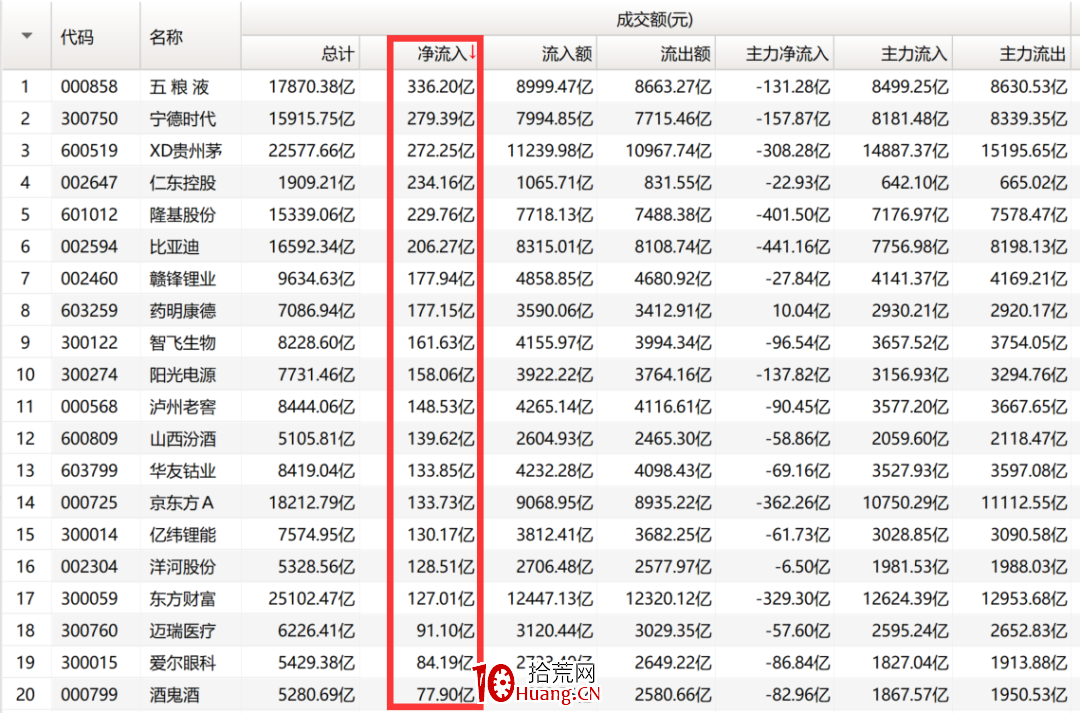Select stock code 300059
Image resolution: width=1080 pixels, height=713 pixels.
(x=90, y=599)
